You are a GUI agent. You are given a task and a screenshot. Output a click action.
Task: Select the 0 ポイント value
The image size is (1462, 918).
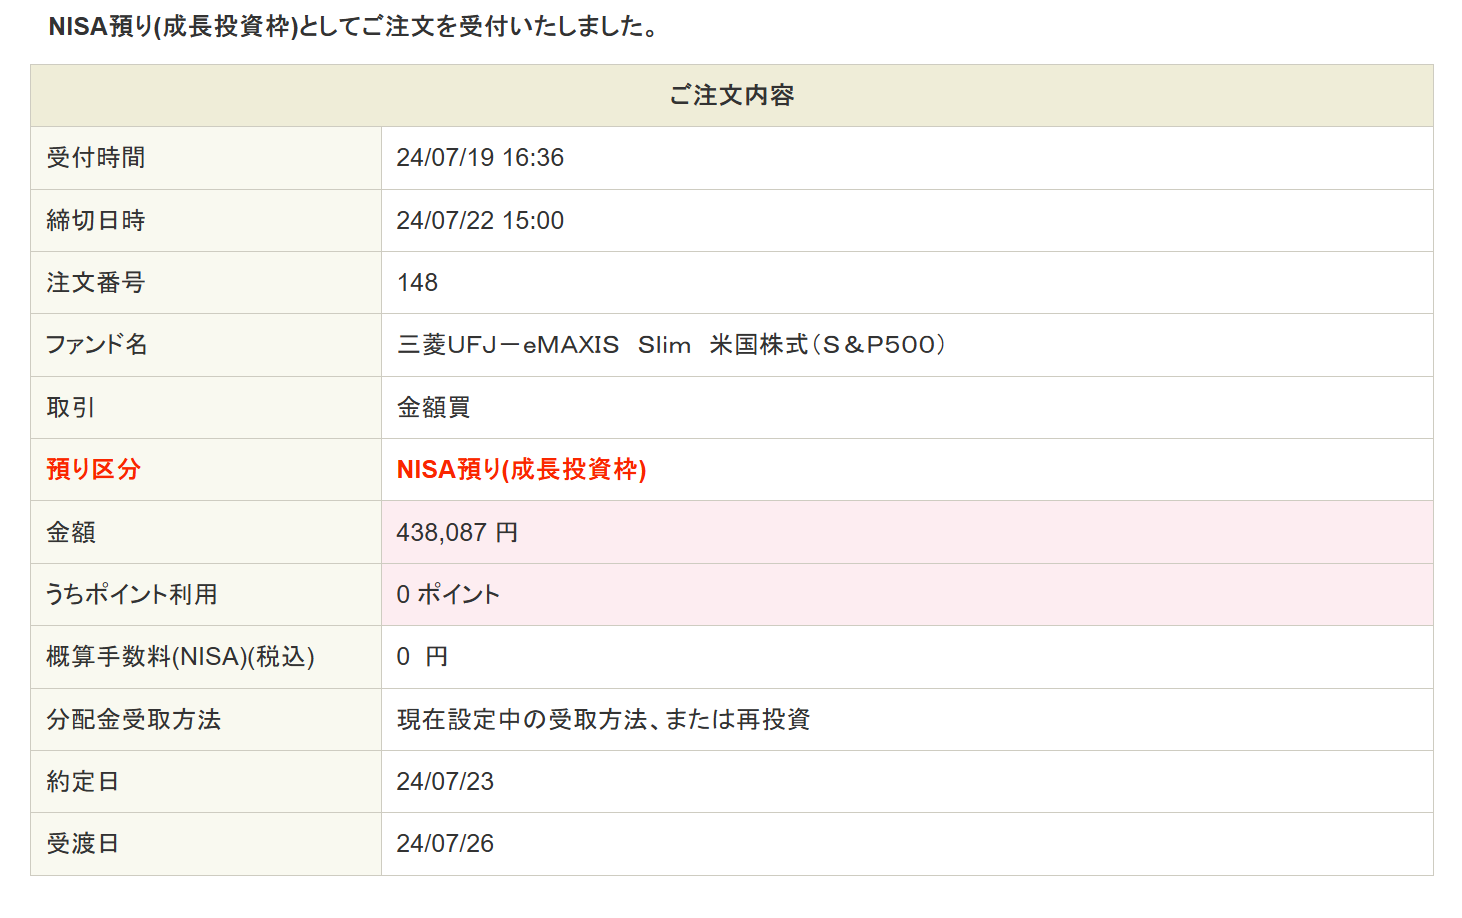point(448,594)
